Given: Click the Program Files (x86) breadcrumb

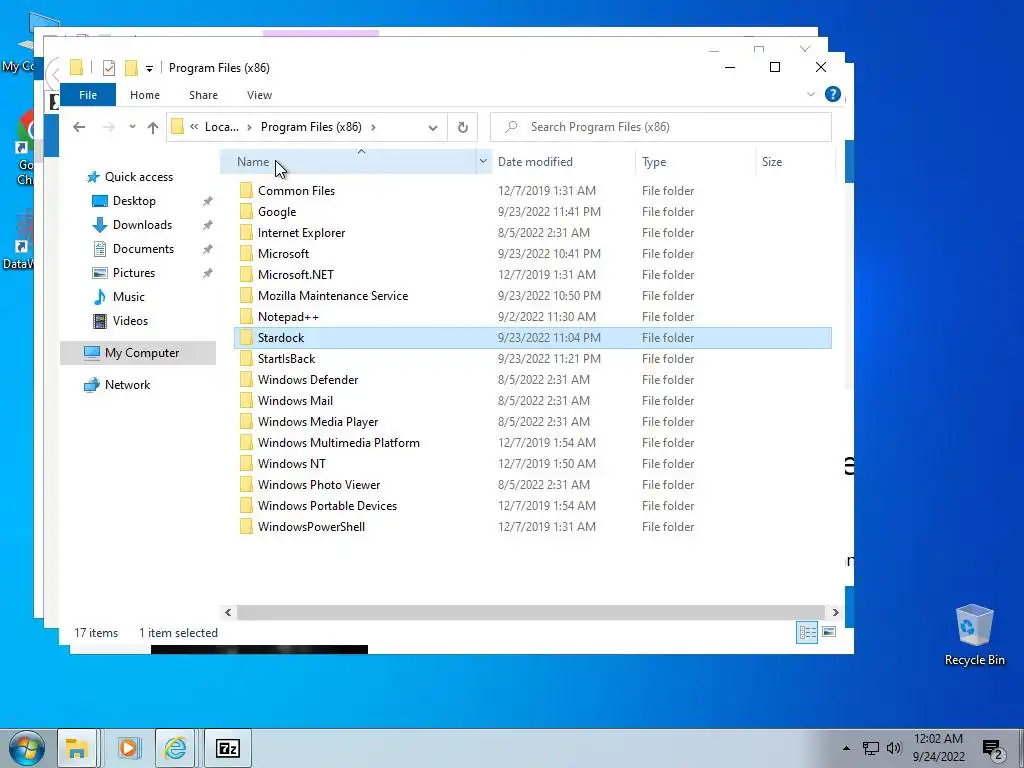Looking at the screenshot, I should pyautogui.click(x=311, y=127).
